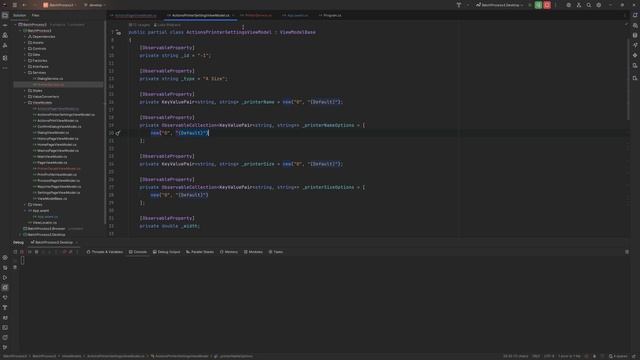Click the green resume debug button

point(538,5)
